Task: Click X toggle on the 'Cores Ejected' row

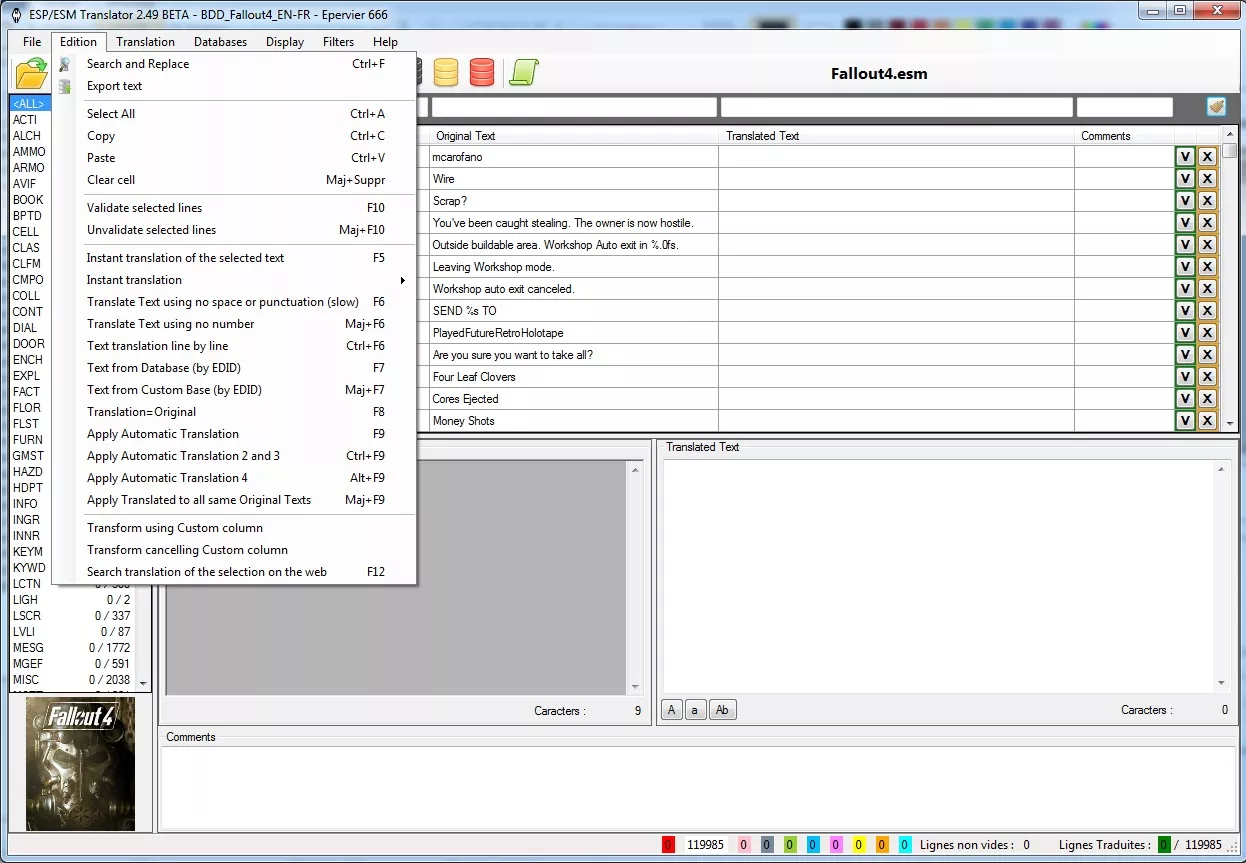Action: pos(1207,399)
